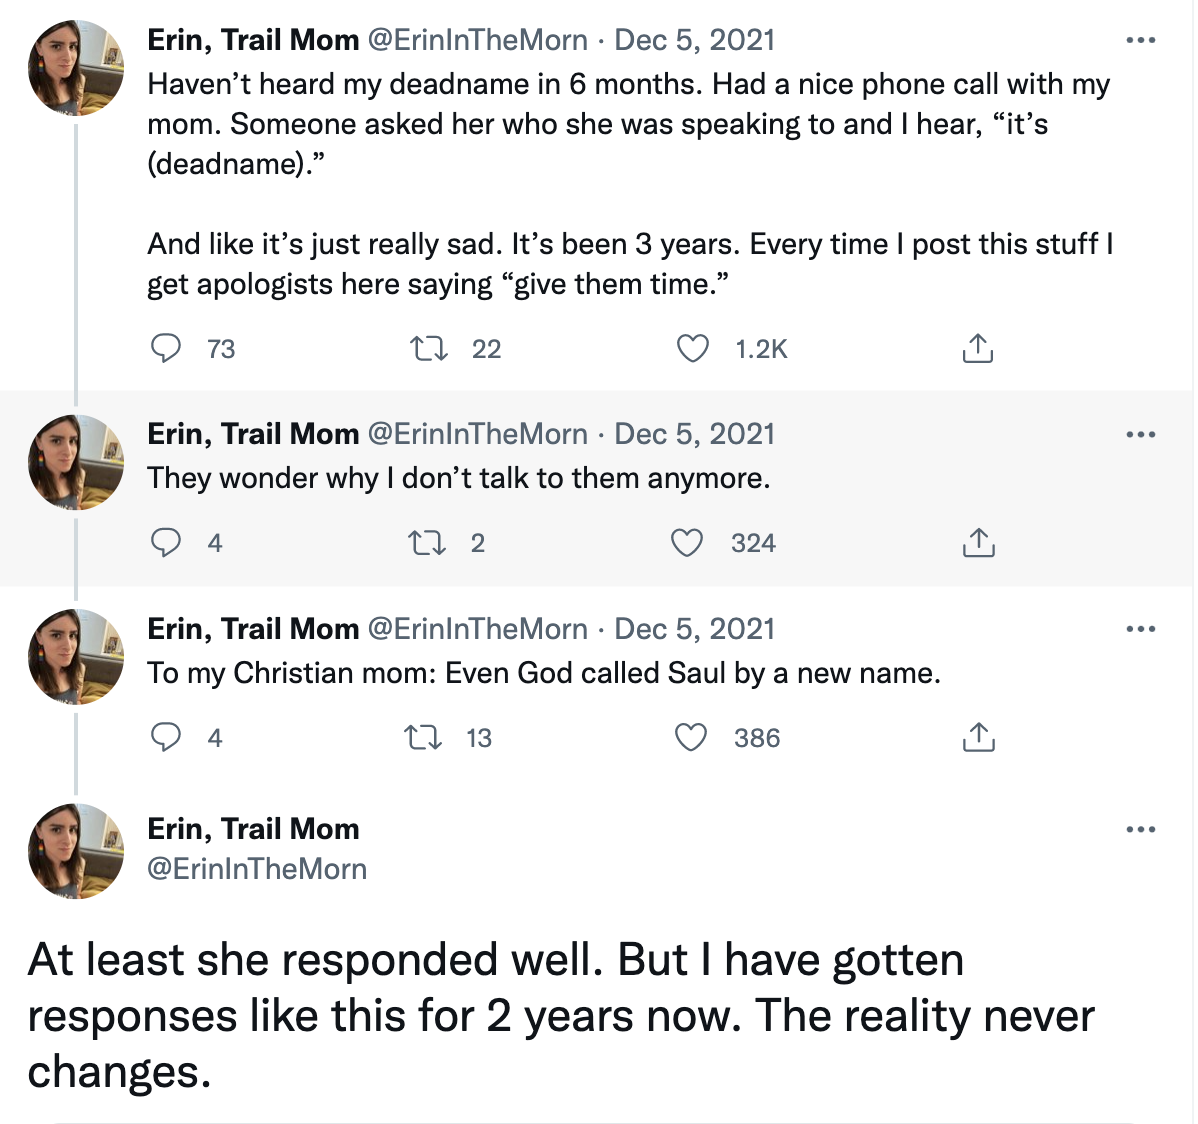
Task: Click the Dec 5, 2021 date on first tweet
Action: pos(694,41)
